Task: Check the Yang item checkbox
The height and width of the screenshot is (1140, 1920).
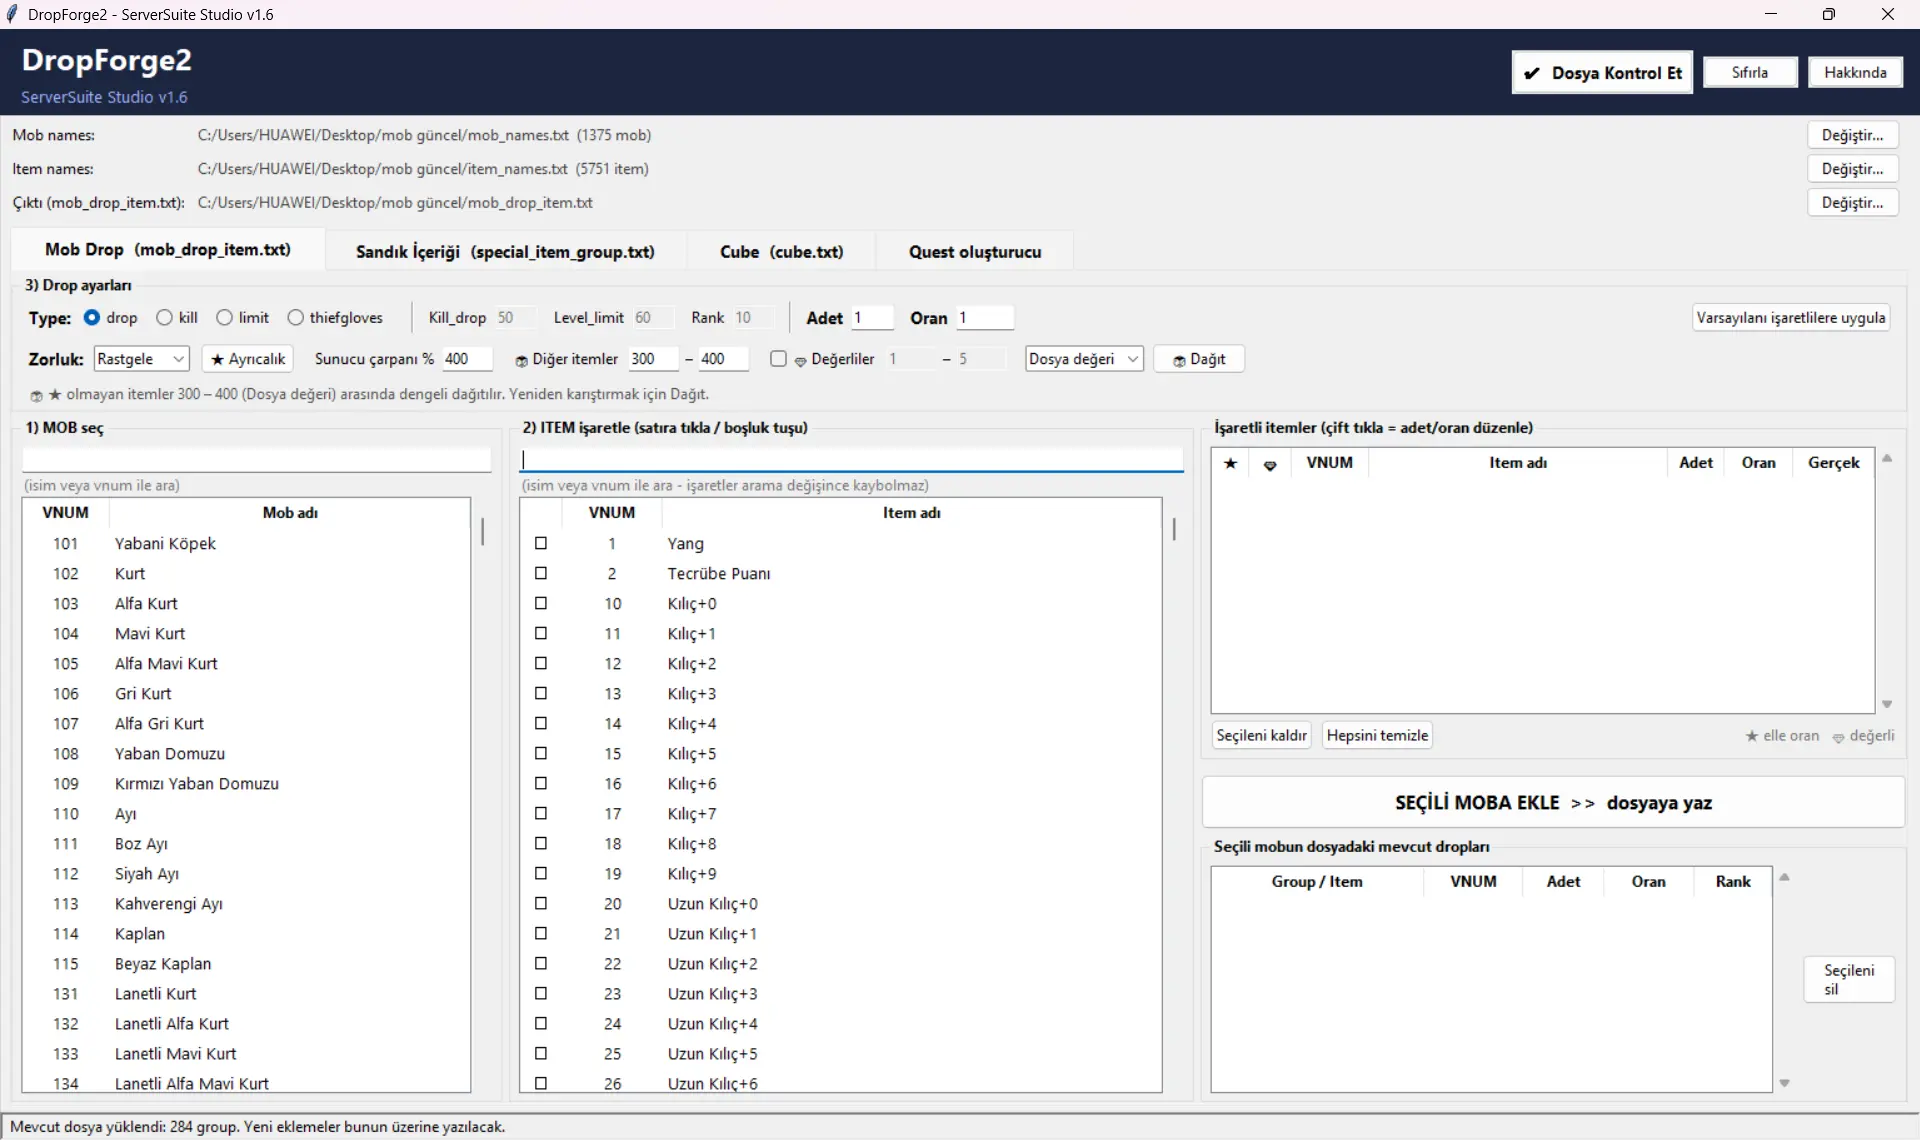Action: coord(541,543)
